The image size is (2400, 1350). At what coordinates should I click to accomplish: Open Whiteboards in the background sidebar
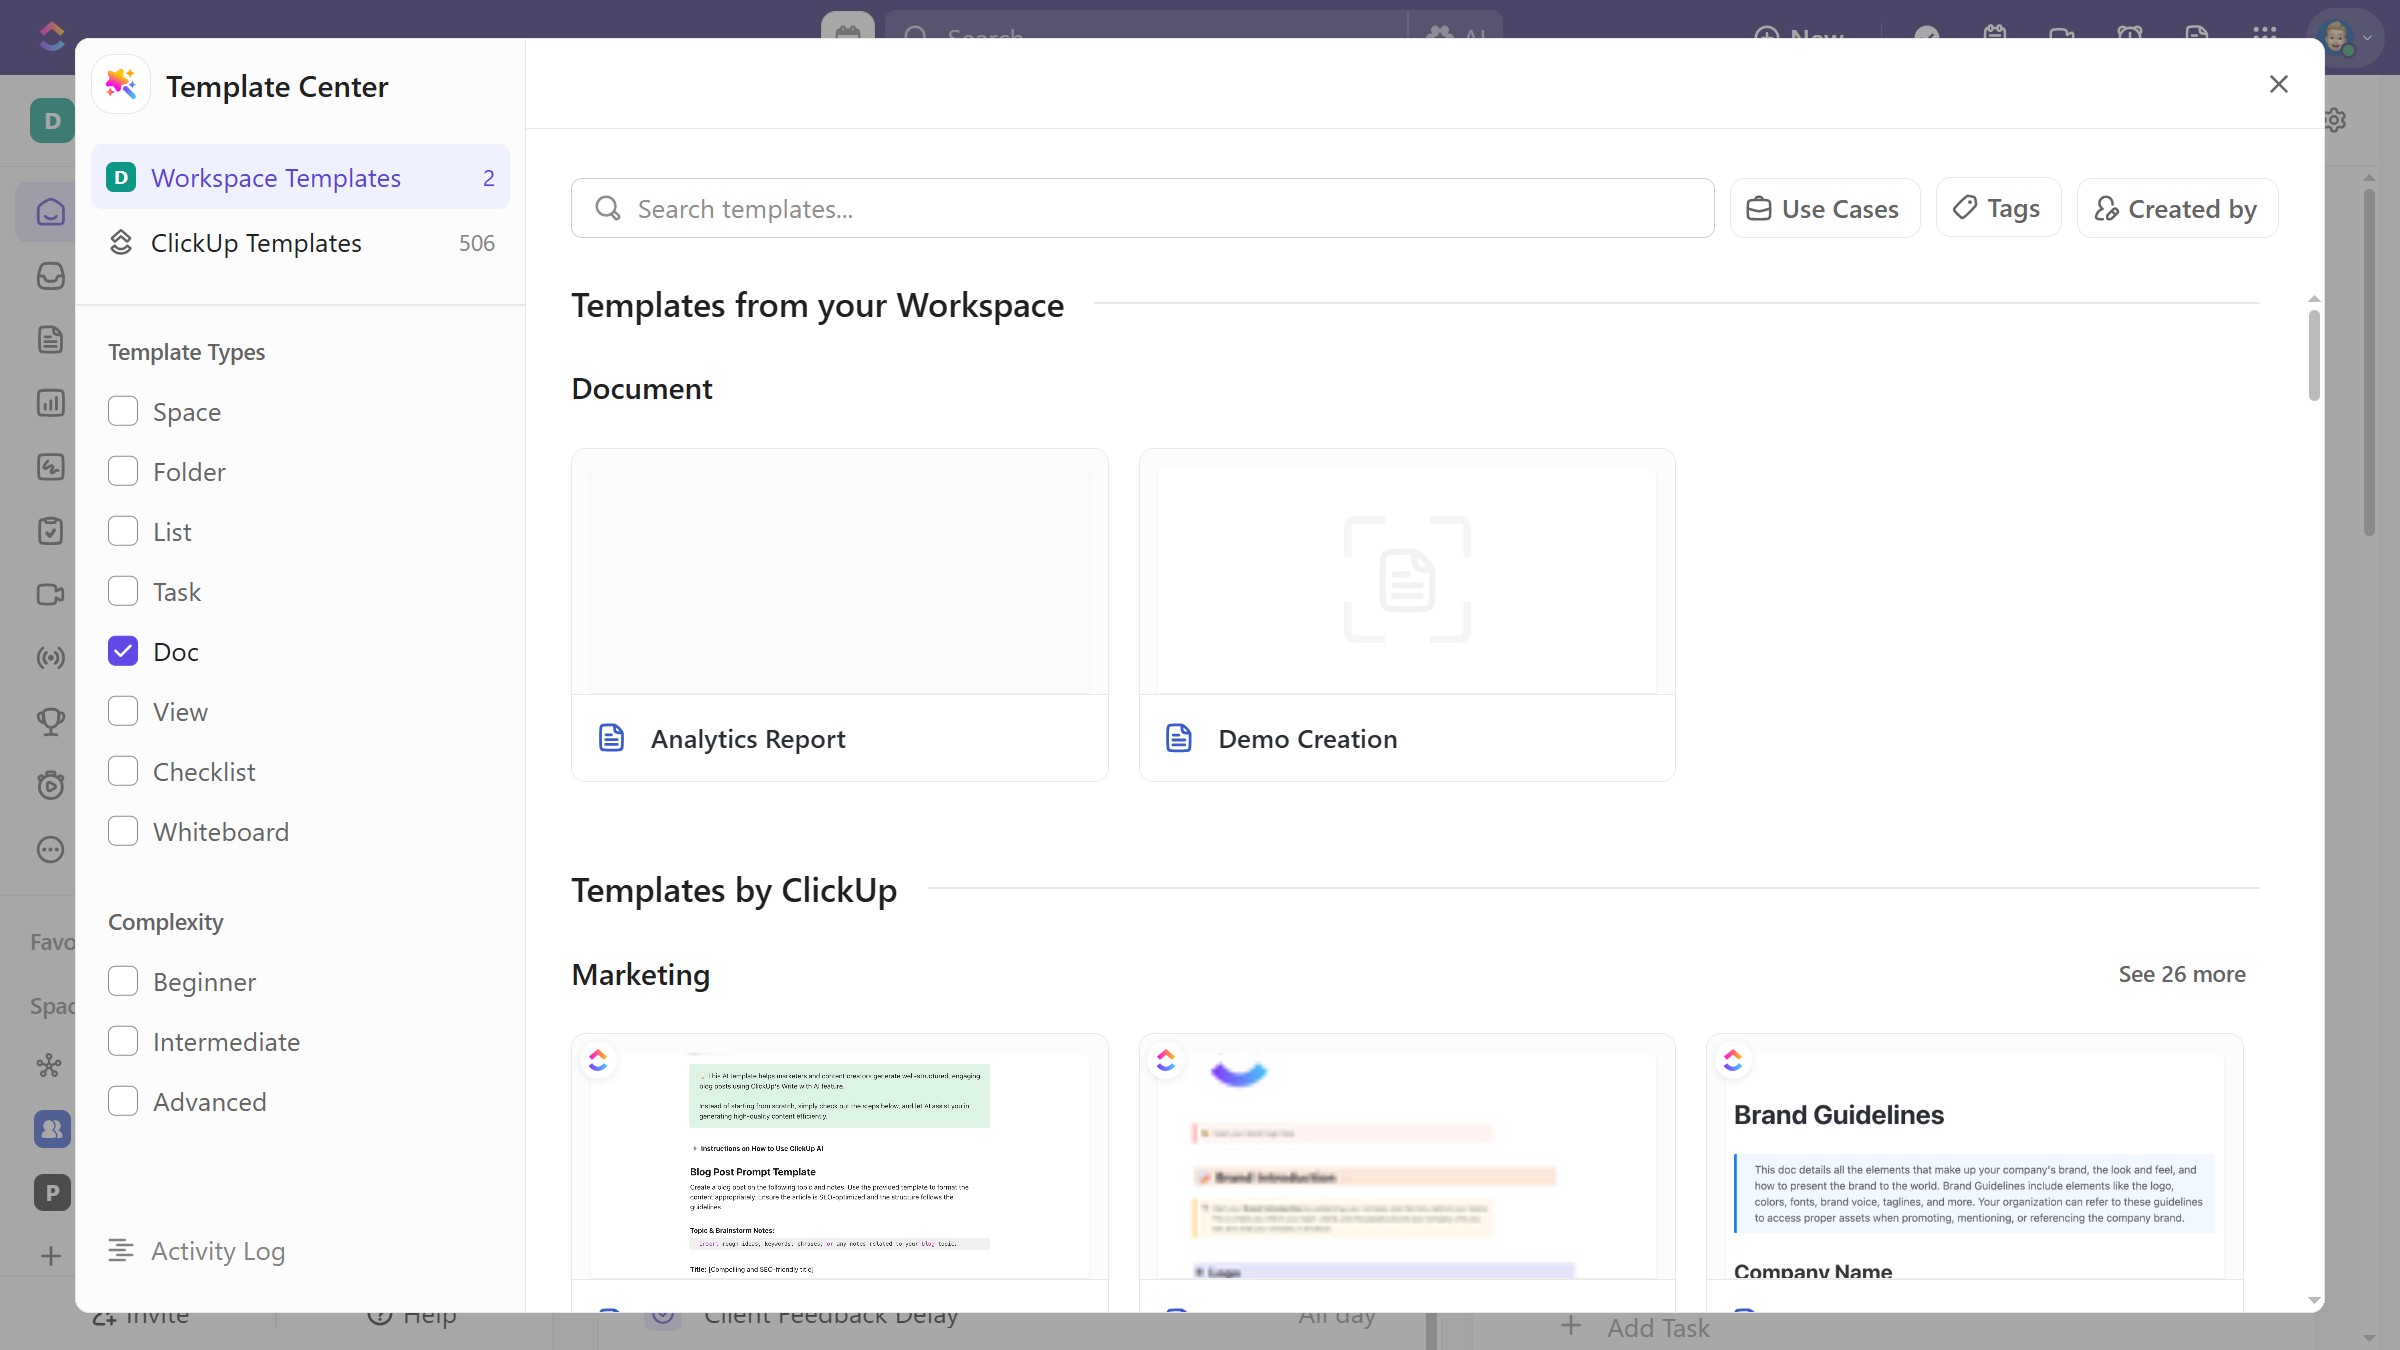click(x=51, y=467)
